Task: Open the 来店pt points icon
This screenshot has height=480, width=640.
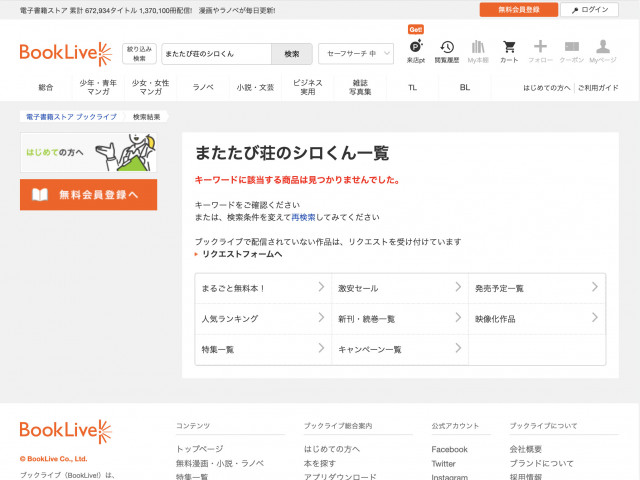Action: tap(416, 51)
